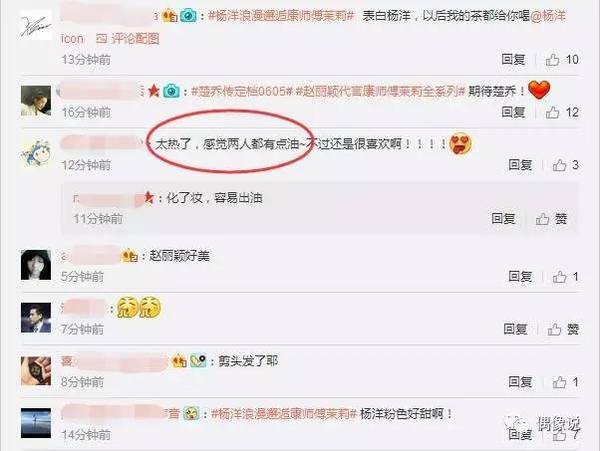The width and height of the screenshot is (600, 451).
Task: Click the red heart emoji after 期待楚乔
Action: [539, 90]
